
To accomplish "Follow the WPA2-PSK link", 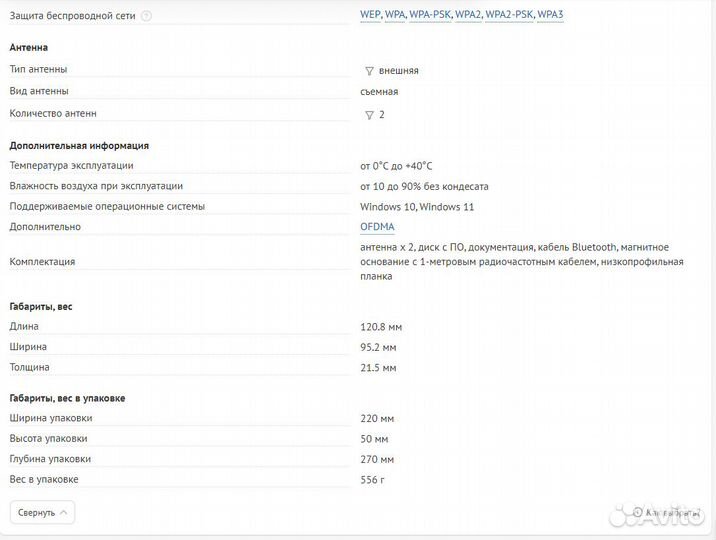I will (509, 15).
